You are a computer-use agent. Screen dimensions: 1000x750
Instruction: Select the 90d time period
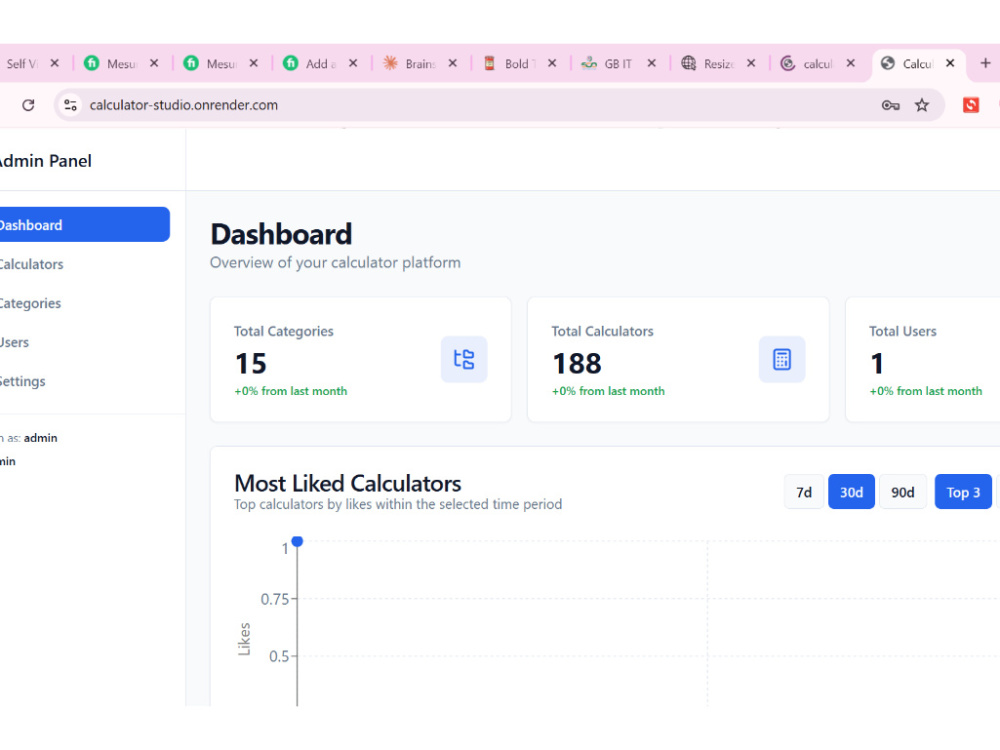(x=902, y=492)
